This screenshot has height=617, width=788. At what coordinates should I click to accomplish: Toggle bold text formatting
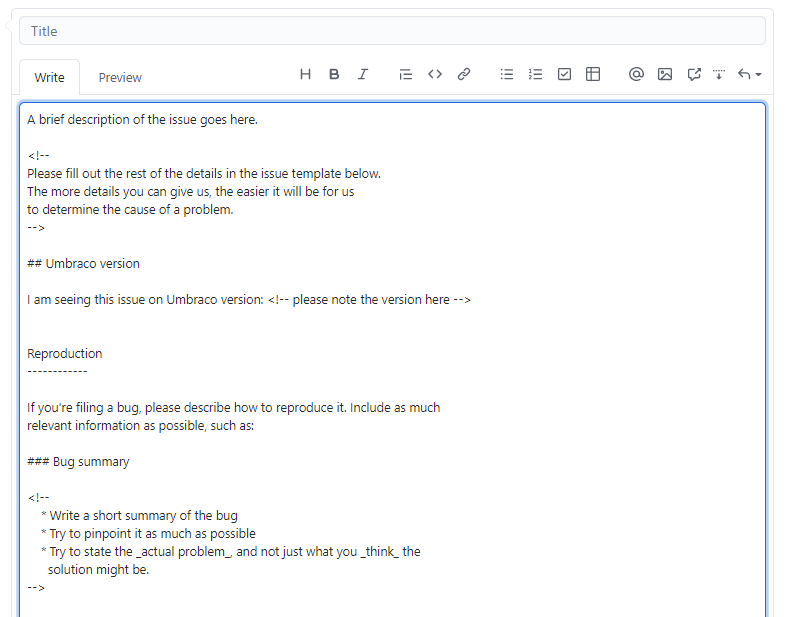(x=334, y=74)
